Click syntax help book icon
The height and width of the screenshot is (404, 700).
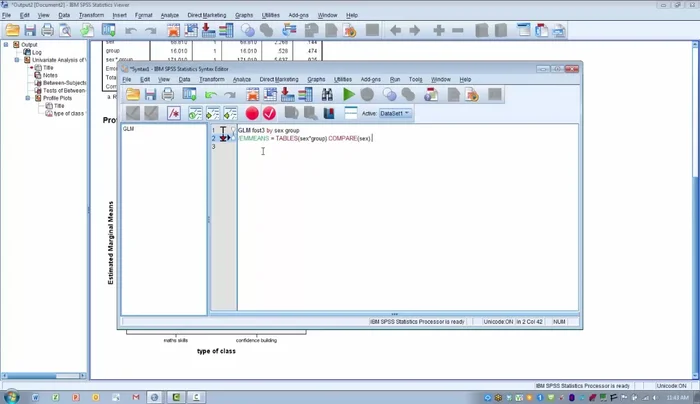[329, 113]
